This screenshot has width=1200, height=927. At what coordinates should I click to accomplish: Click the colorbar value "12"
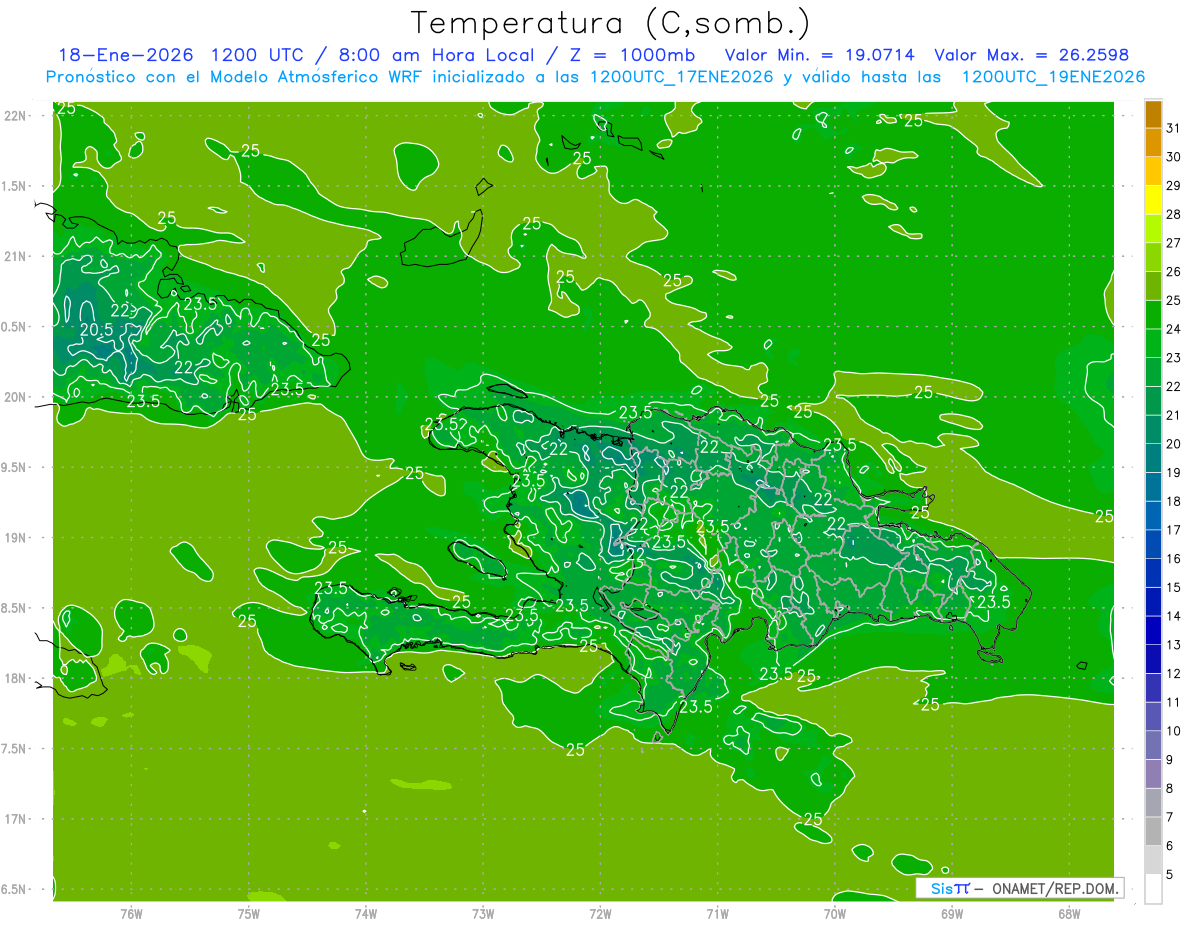pos(1174,673)
